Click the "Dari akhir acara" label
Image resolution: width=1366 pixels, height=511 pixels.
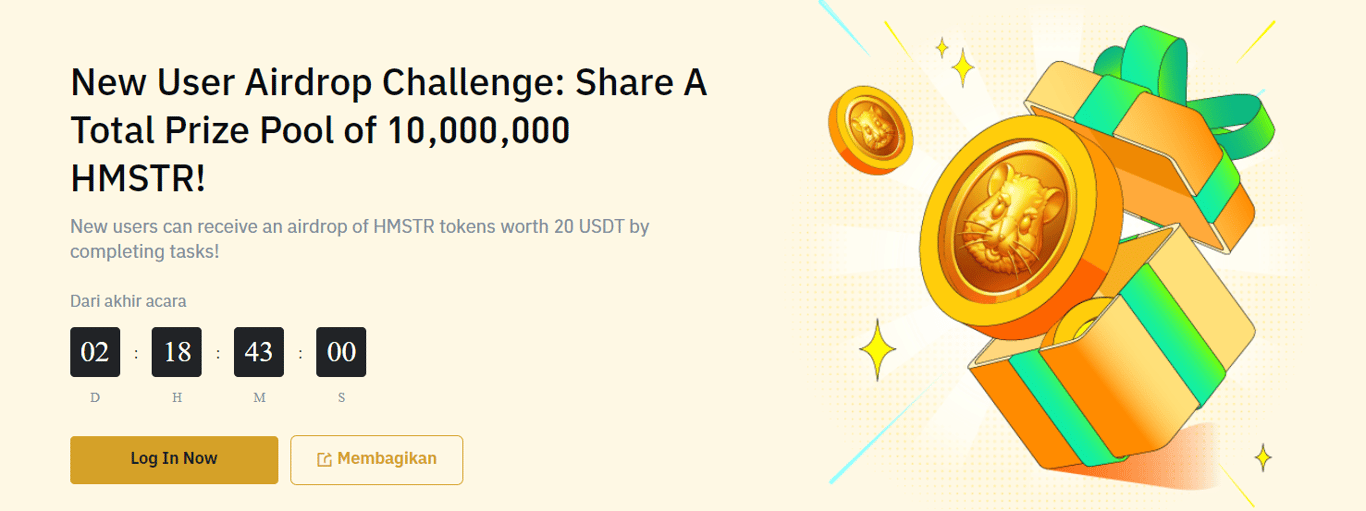(128, 301)
